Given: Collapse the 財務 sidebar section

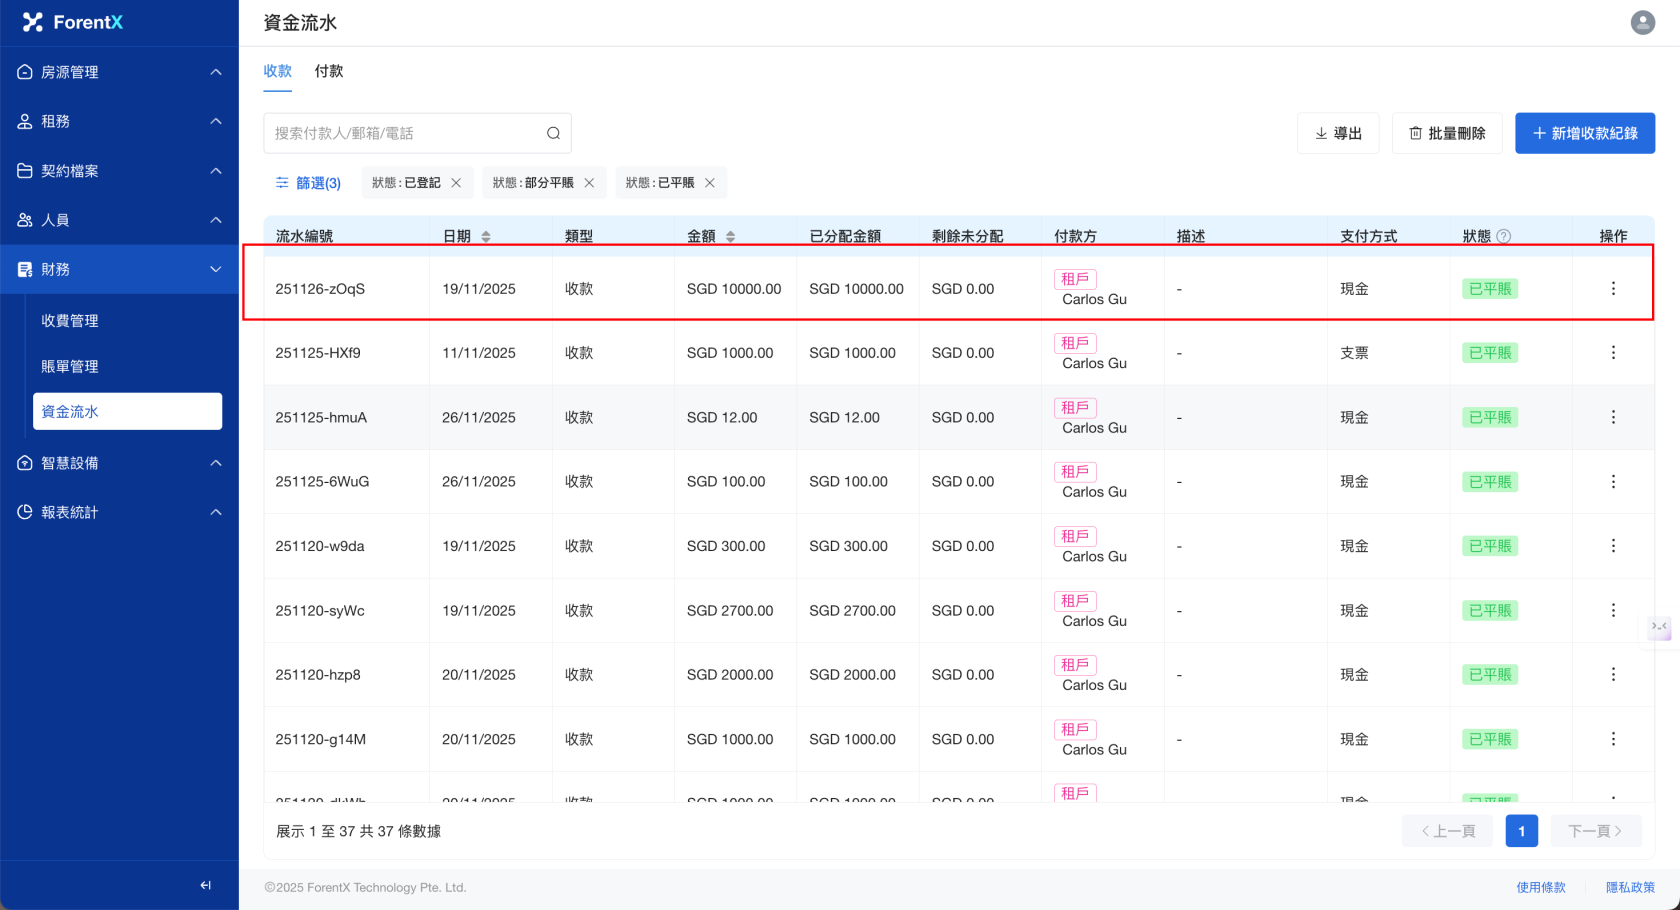Looking at the screenshot, I should [x=119, y=269].
